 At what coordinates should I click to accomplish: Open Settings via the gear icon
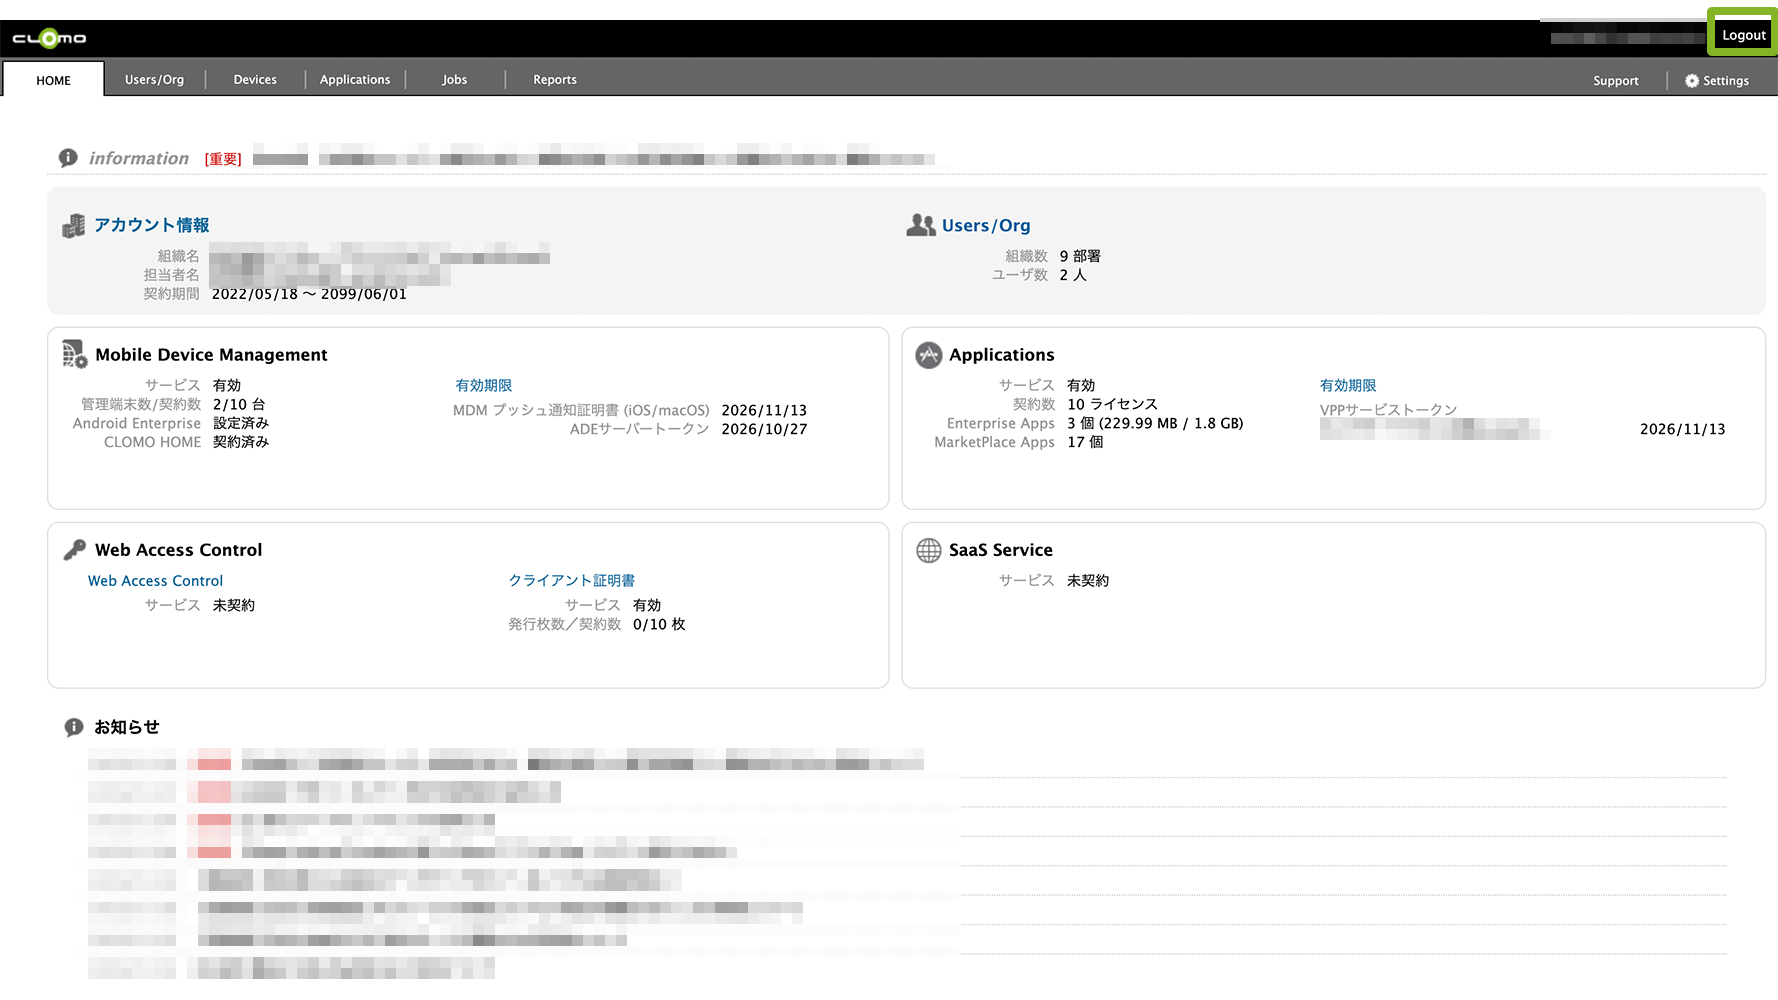(1692, 81)
